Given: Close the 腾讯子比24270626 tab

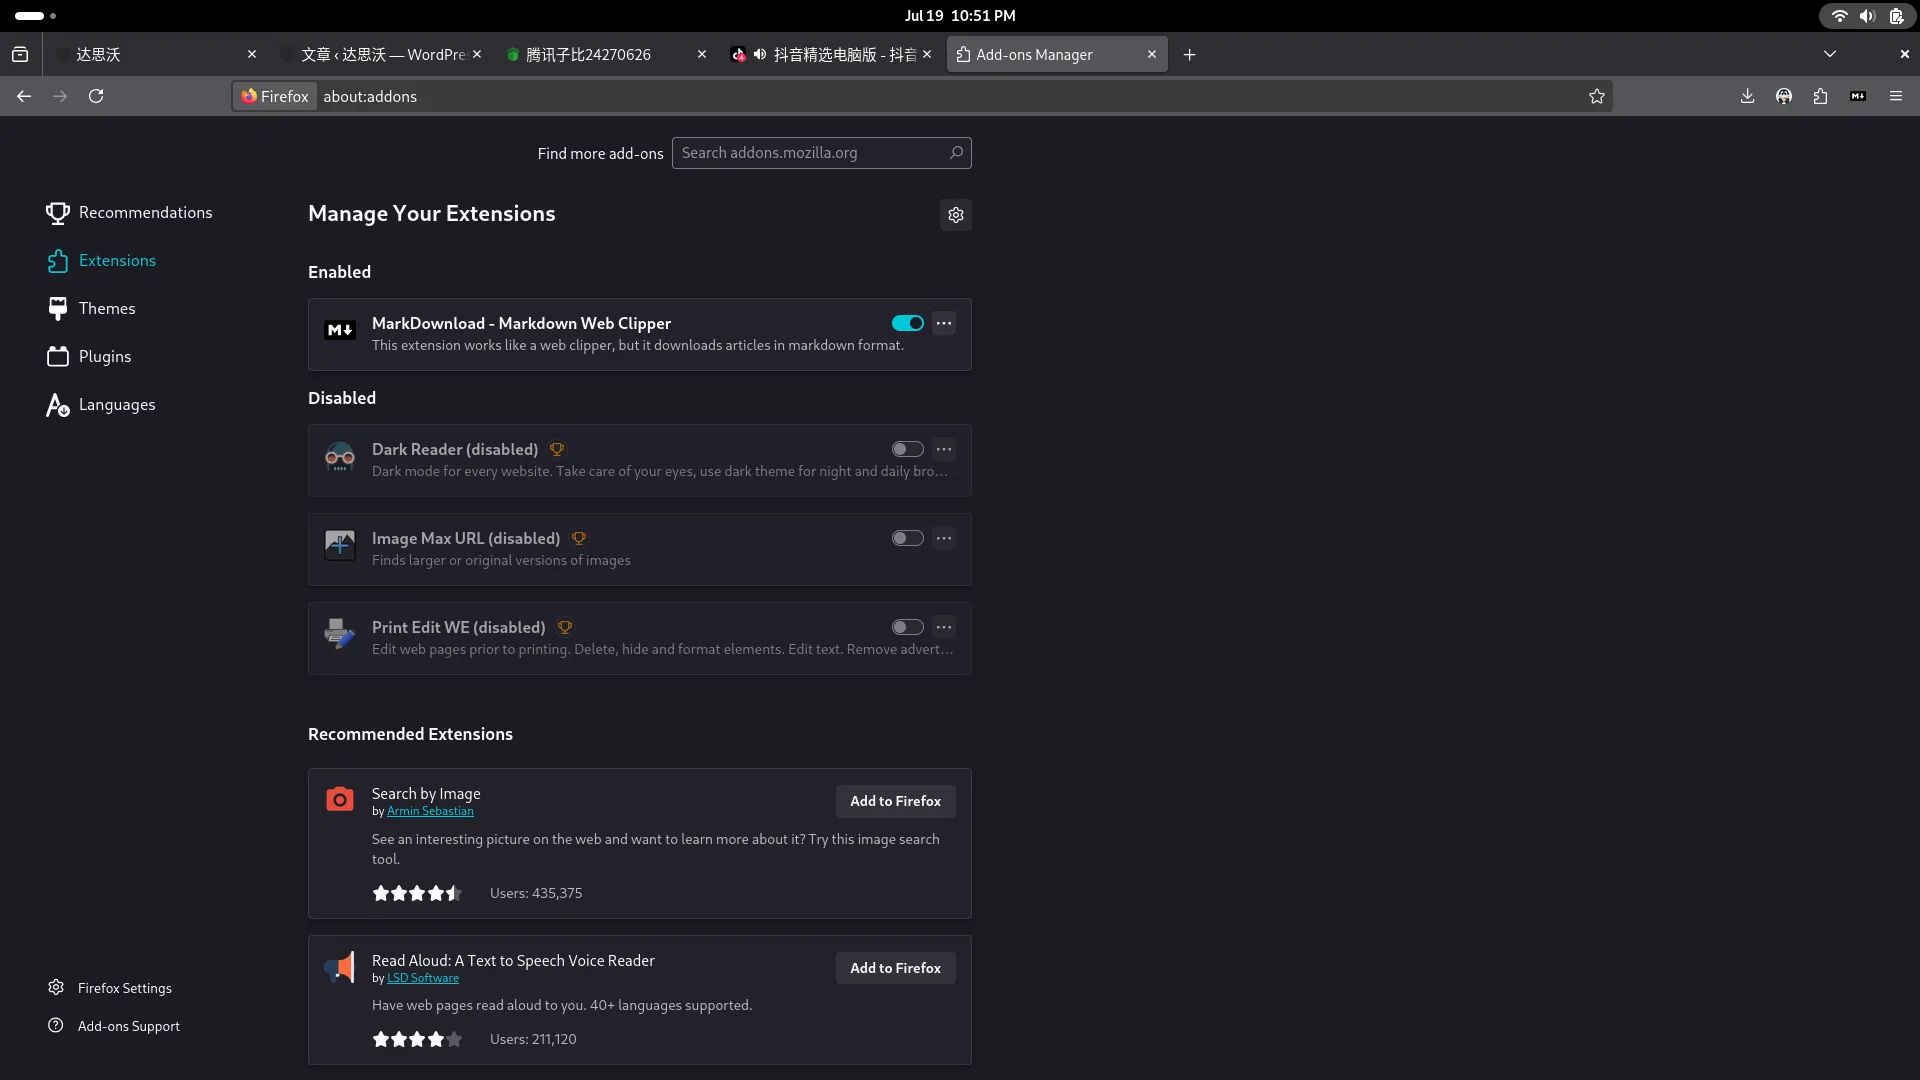Looking at the screenshot, I should tap(702, 55).
